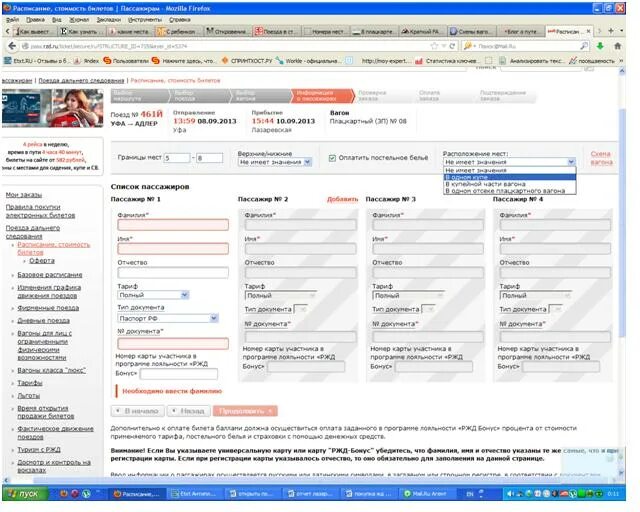
Task: Close the active 'Расписан...' tab
Action: 588,31
